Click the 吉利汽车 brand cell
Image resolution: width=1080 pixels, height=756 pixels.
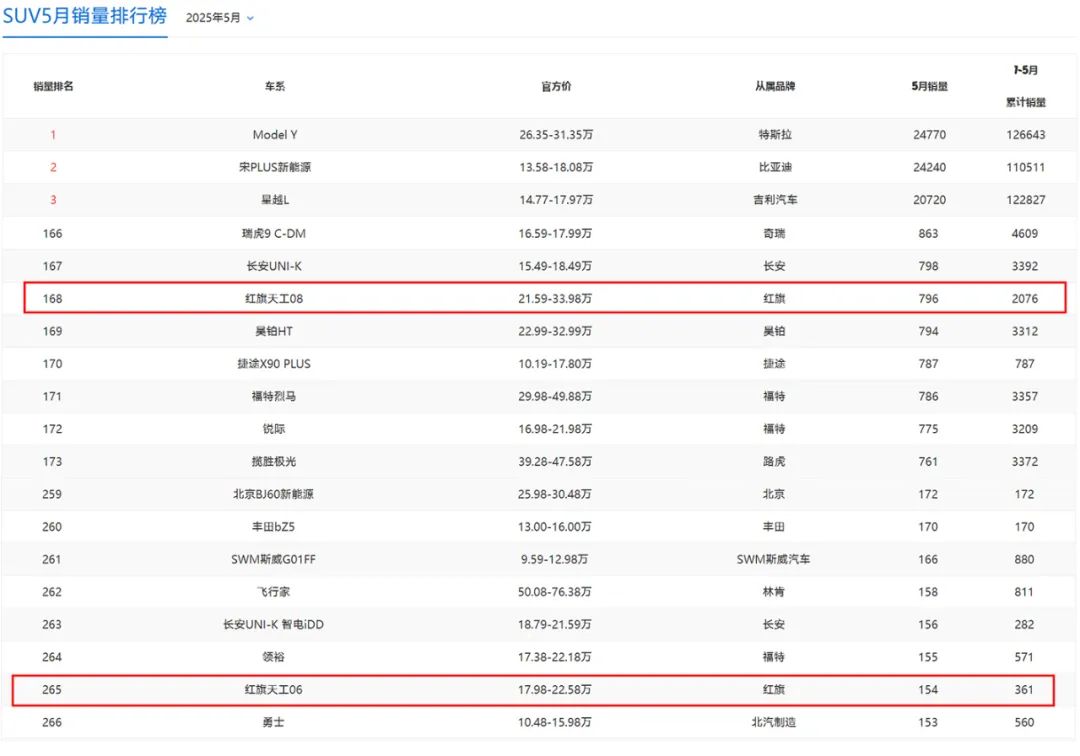pos(775,200)
